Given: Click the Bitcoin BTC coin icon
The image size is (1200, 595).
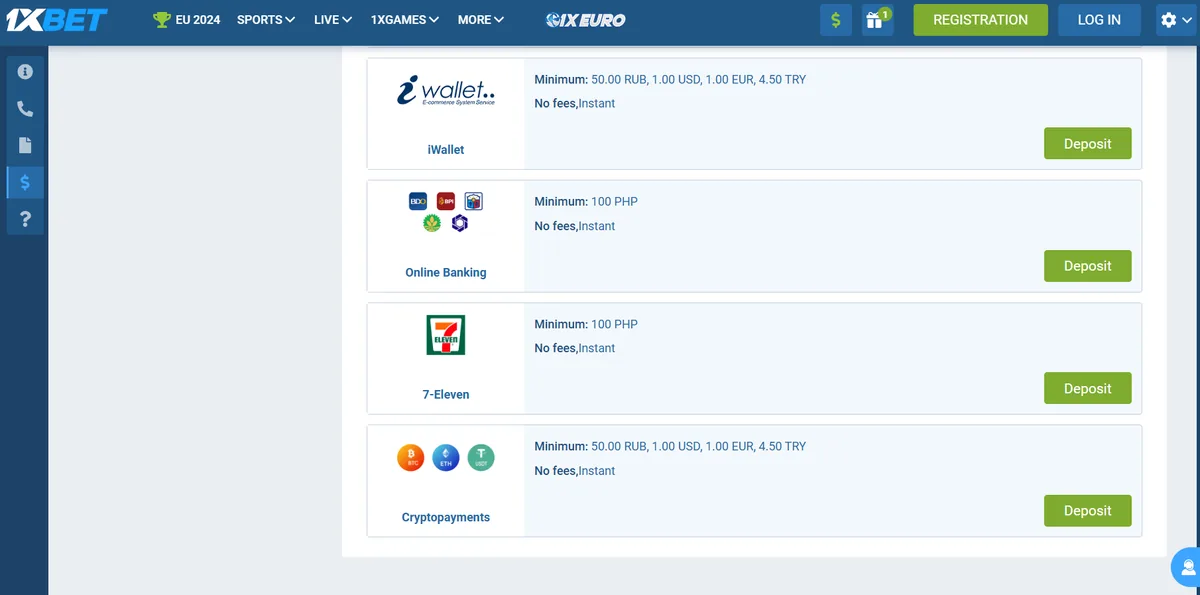Looking at the screenshot, I should [x=411, y=458].
